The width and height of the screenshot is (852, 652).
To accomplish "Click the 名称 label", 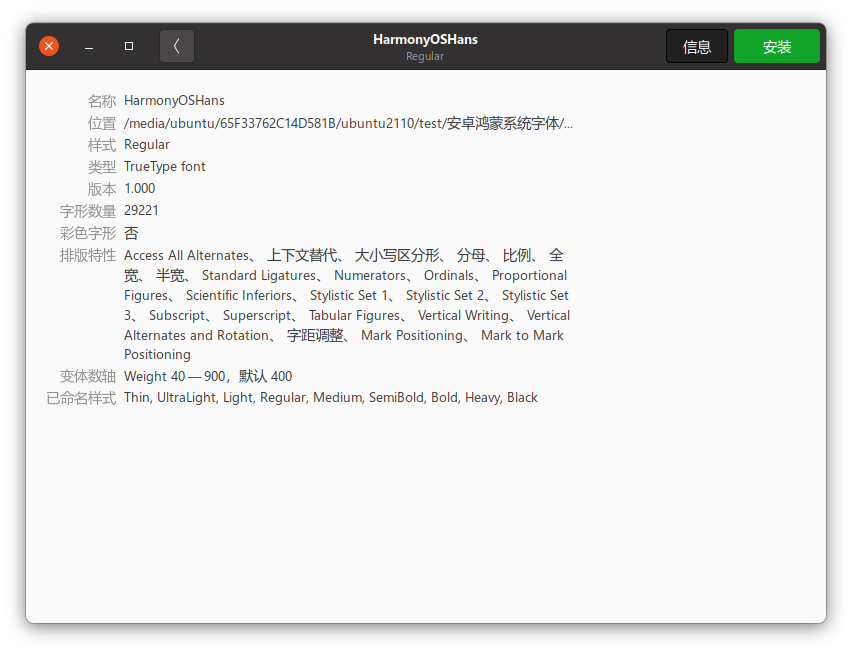I will 102,101.
